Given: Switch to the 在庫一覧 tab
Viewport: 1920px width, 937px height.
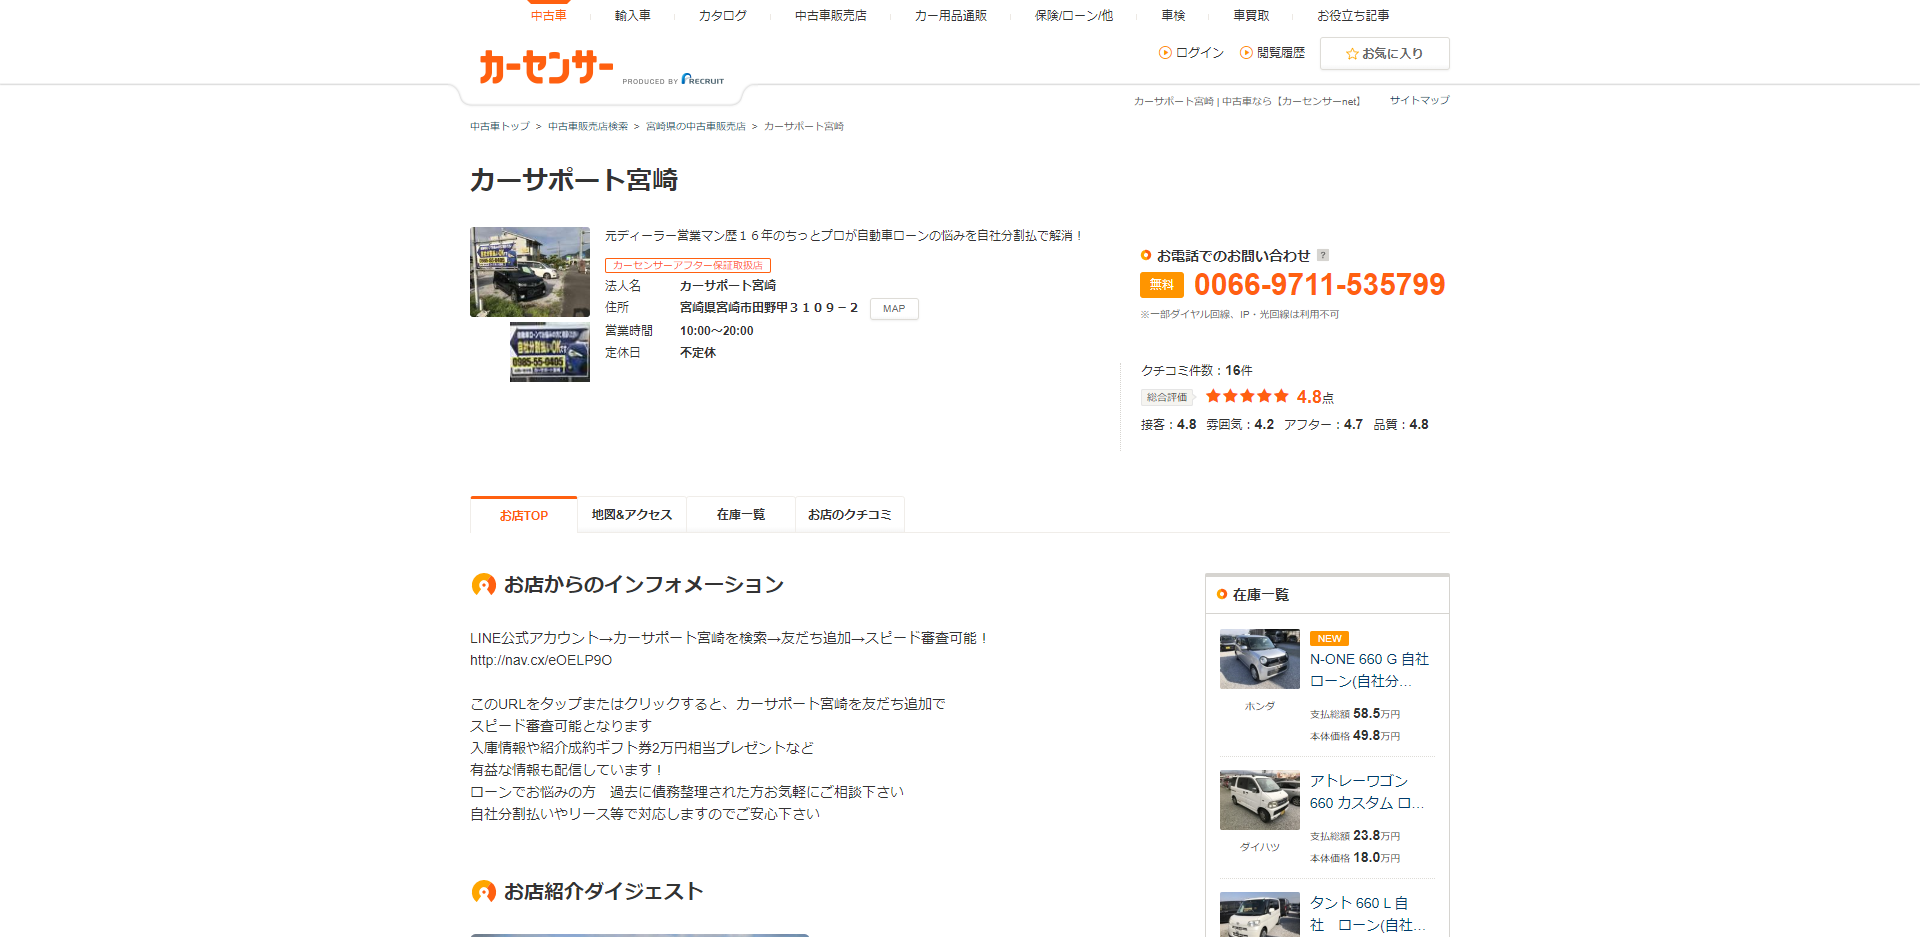Looking at the screenshot, I should pyautogui.click(x=741, y=515).
